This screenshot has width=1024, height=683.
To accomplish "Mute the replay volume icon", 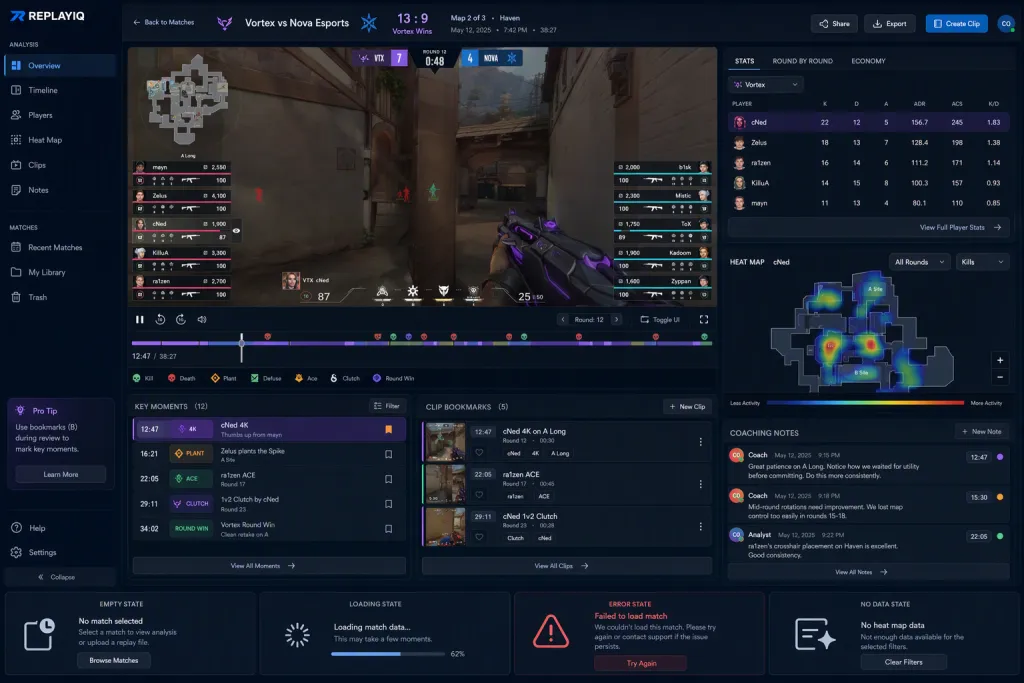I will coord(202,319).
